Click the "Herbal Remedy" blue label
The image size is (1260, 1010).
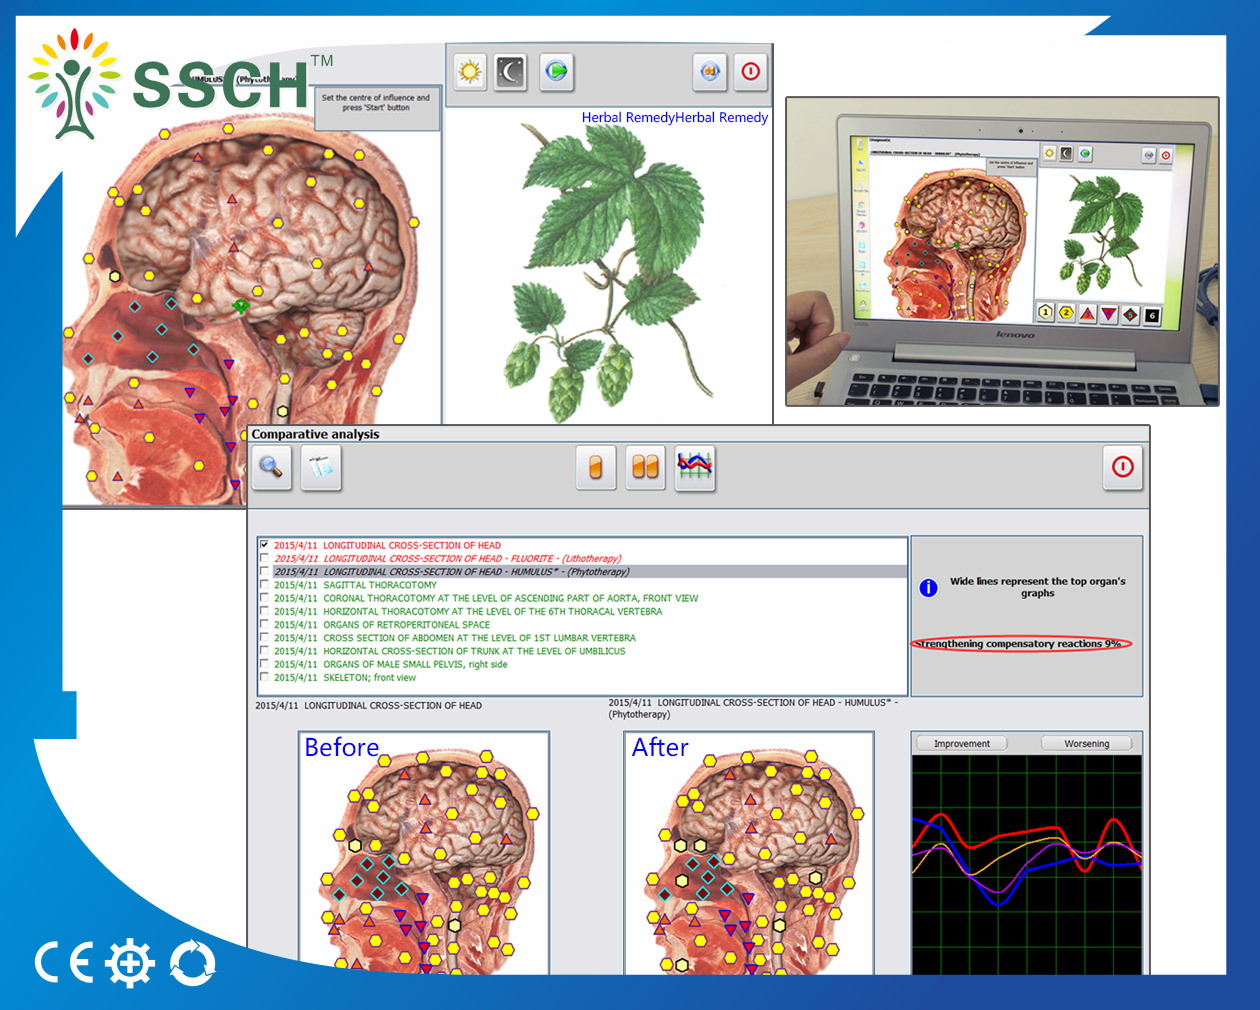[x=675, y=117]
